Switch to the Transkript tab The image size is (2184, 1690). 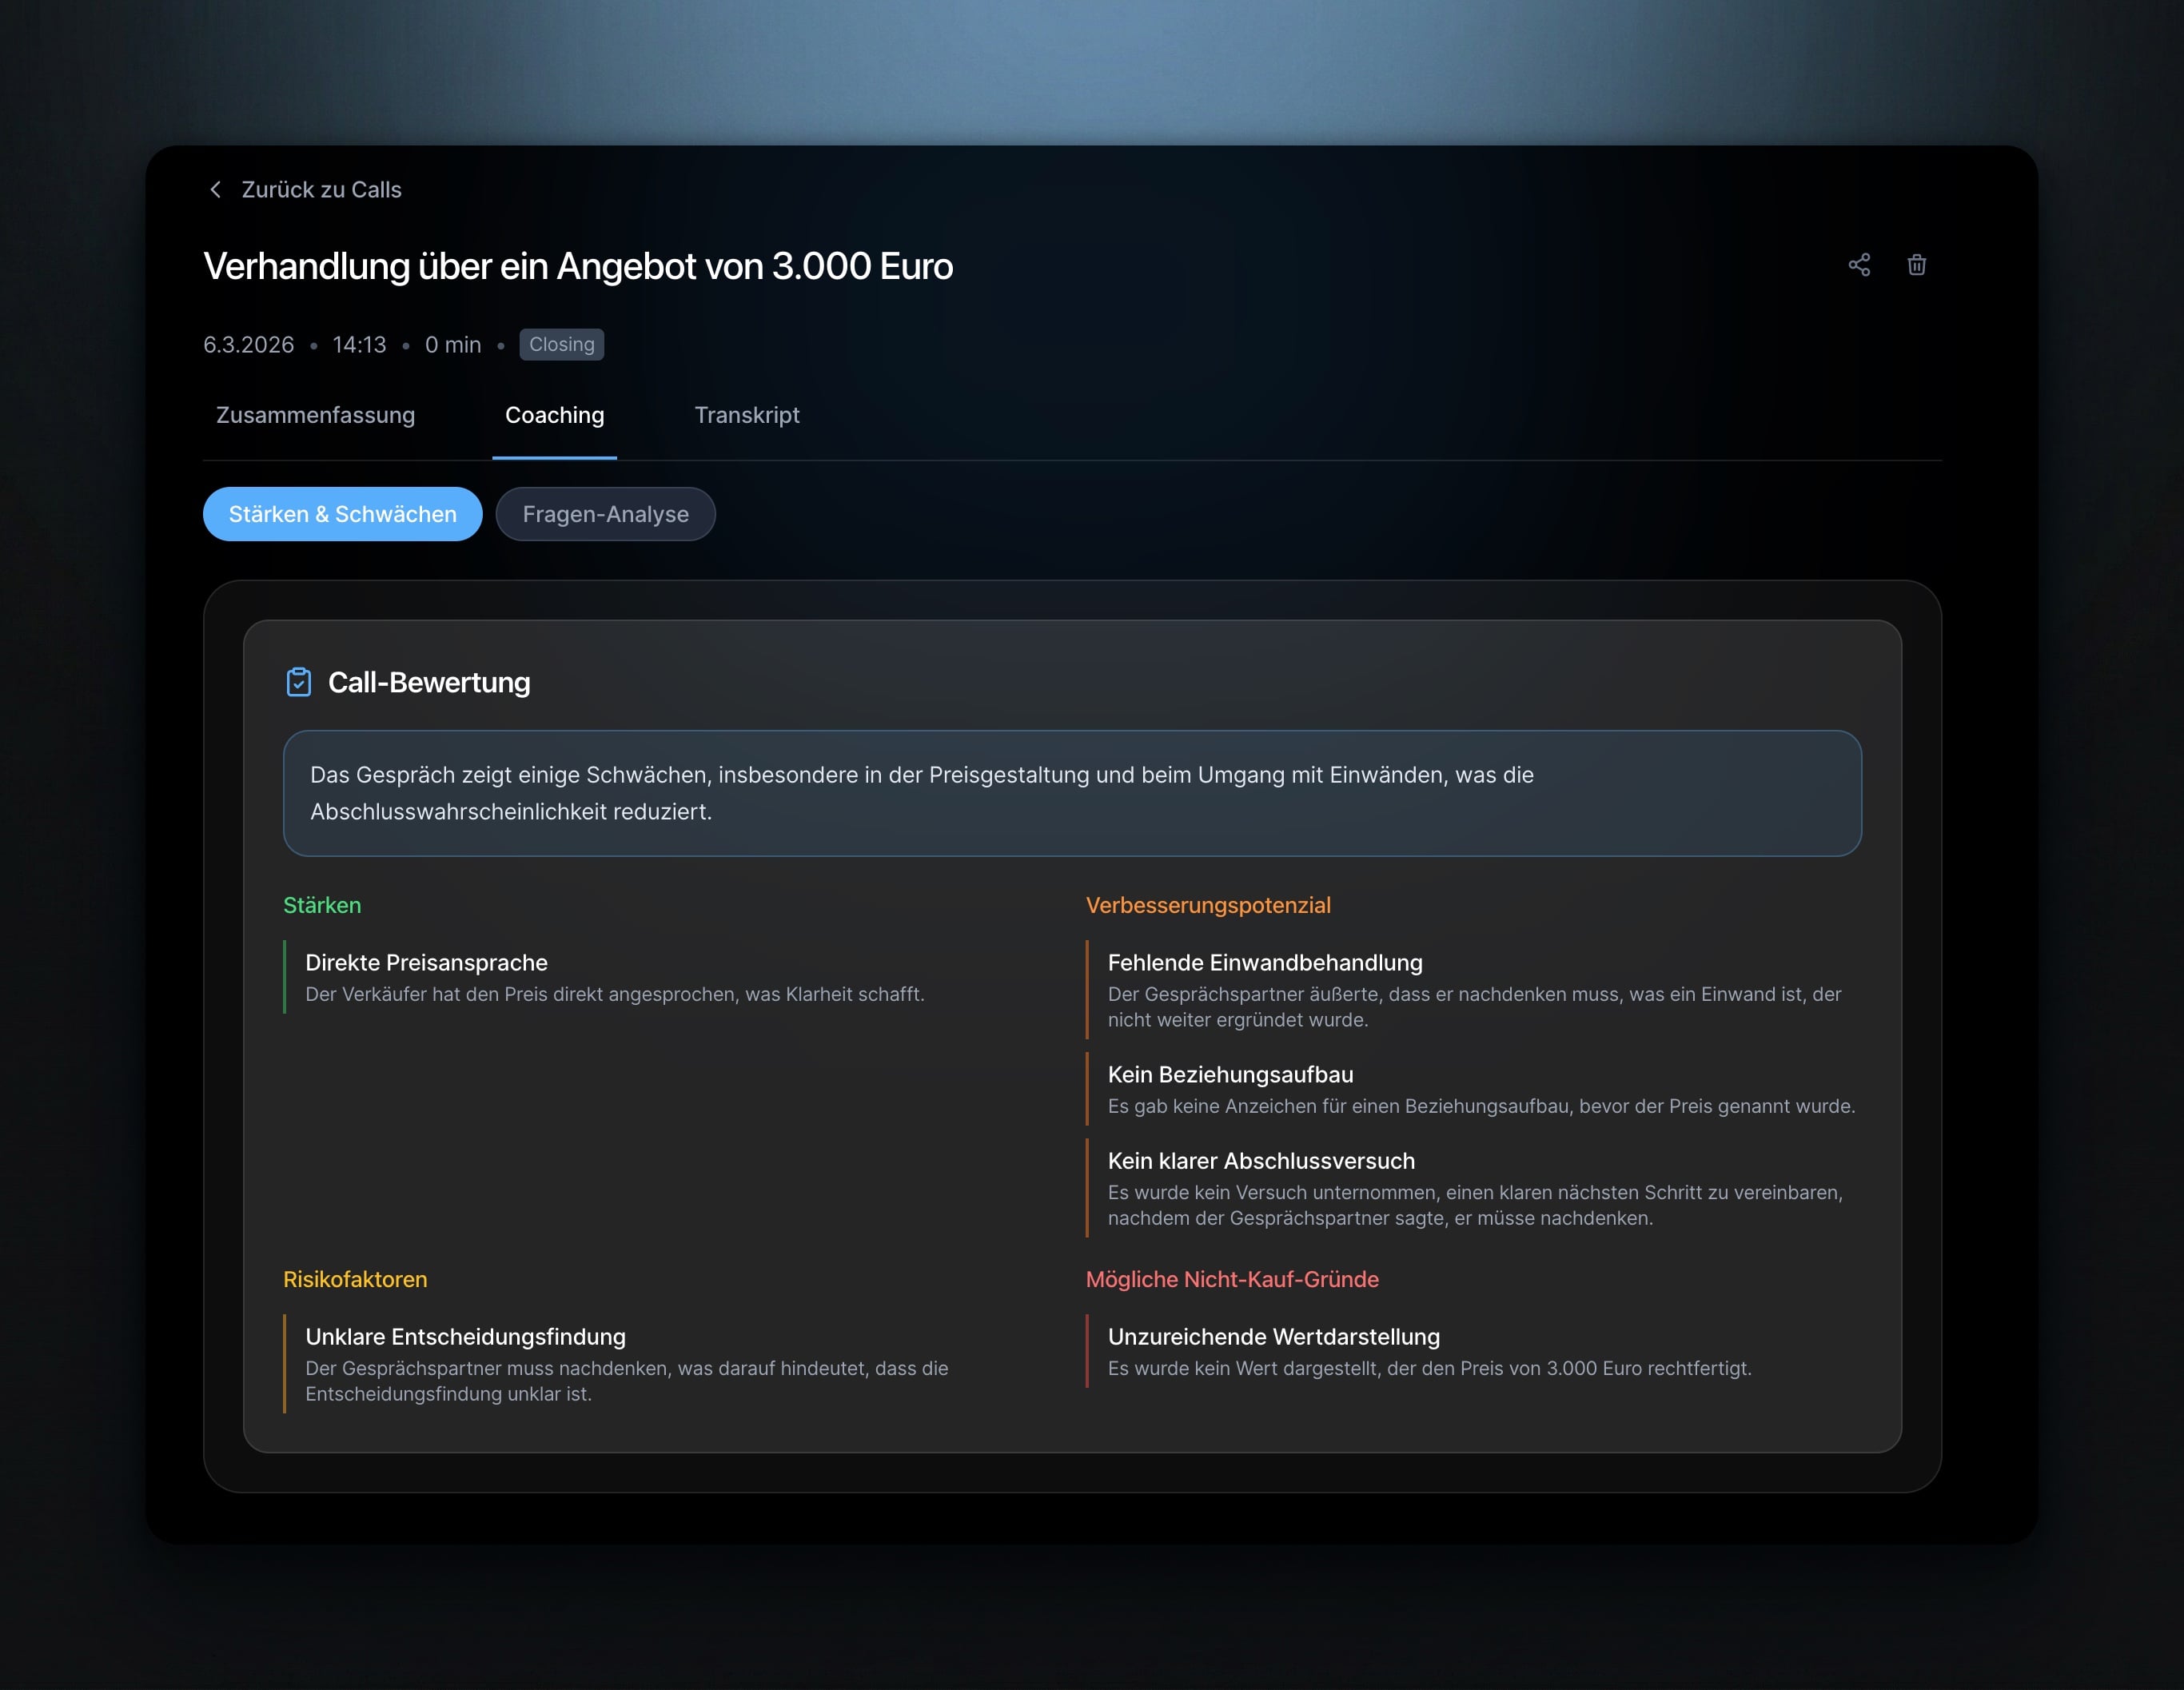coord(747,415)
